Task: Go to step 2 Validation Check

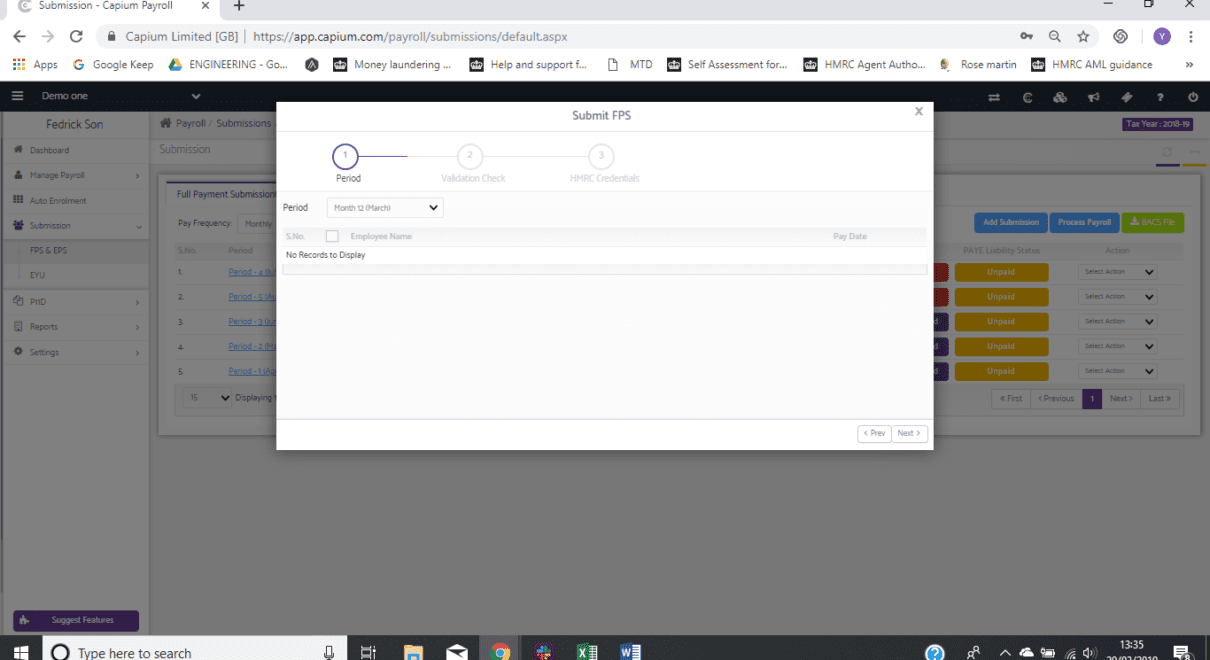Action: (x=469, y=157)
